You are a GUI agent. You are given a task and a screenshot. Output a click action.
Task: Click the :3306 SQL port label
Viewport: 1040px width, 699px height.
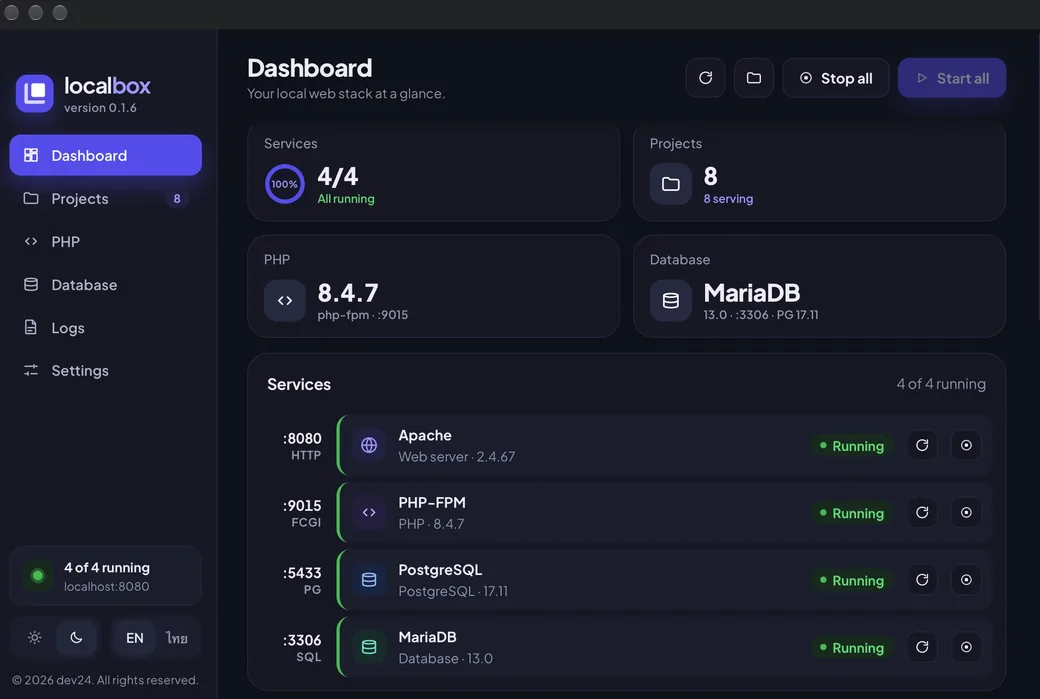pyautogui.click(x=302, y=648)
